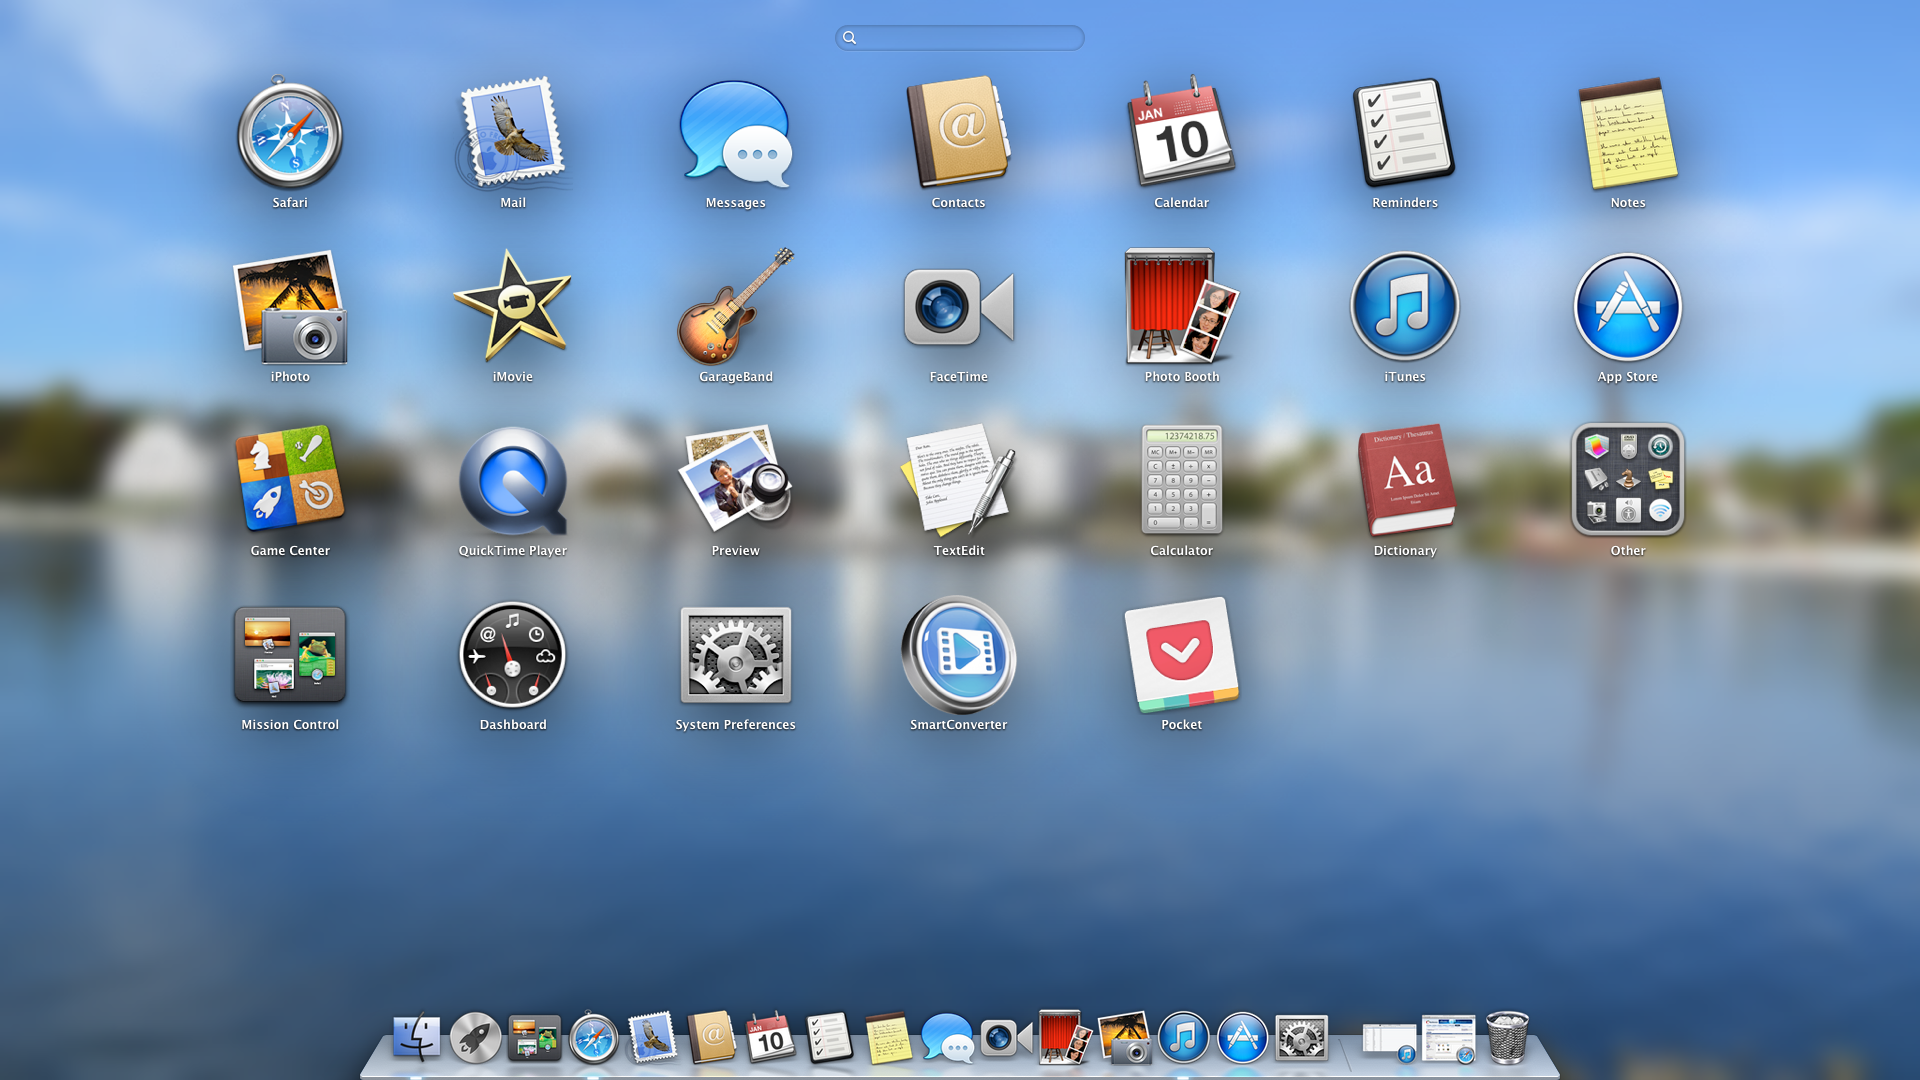This screenshot has height=1080, width=1920.
Task: Launch the Dashboard app
Action: 513,655
